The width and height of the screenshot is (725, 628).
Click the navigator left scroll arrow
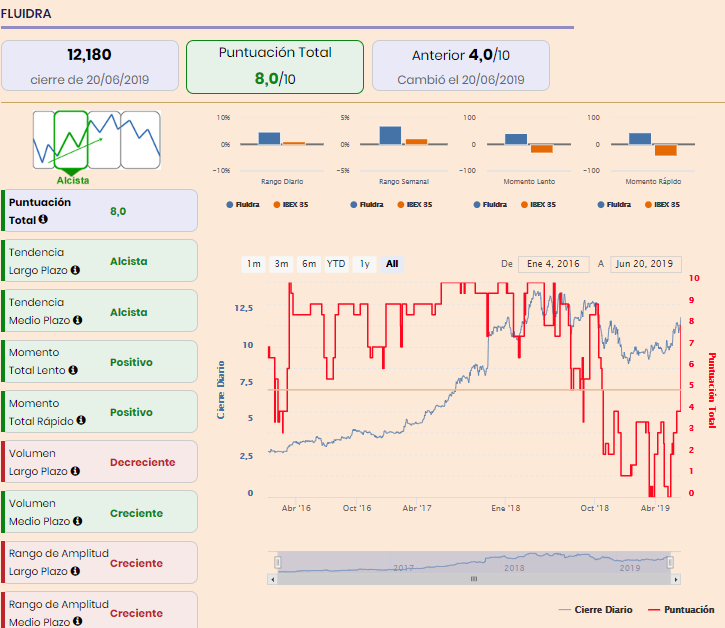point(272,579)
